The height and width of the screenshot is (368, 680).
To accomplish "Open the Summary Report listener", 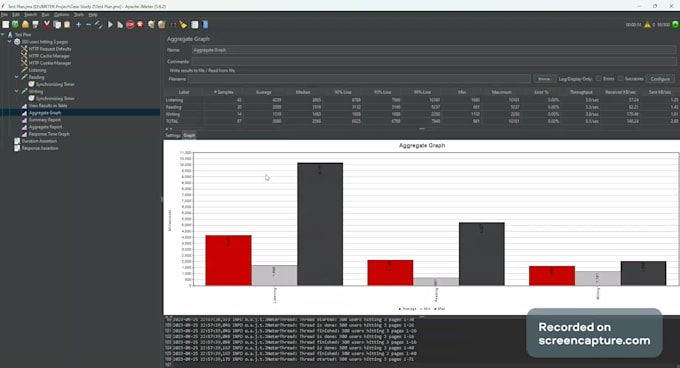I will click(x=45, y=120).
